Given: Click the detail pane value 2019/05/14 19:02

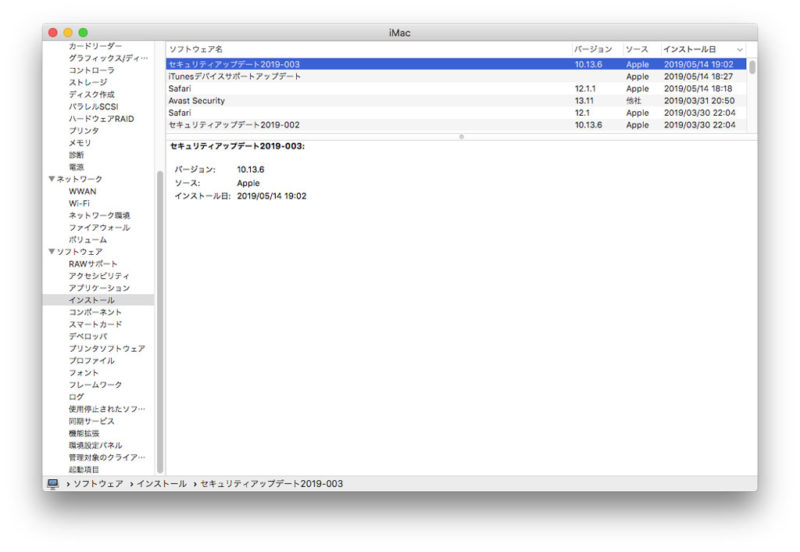Looking at the screenshot, I should (271, 196).
